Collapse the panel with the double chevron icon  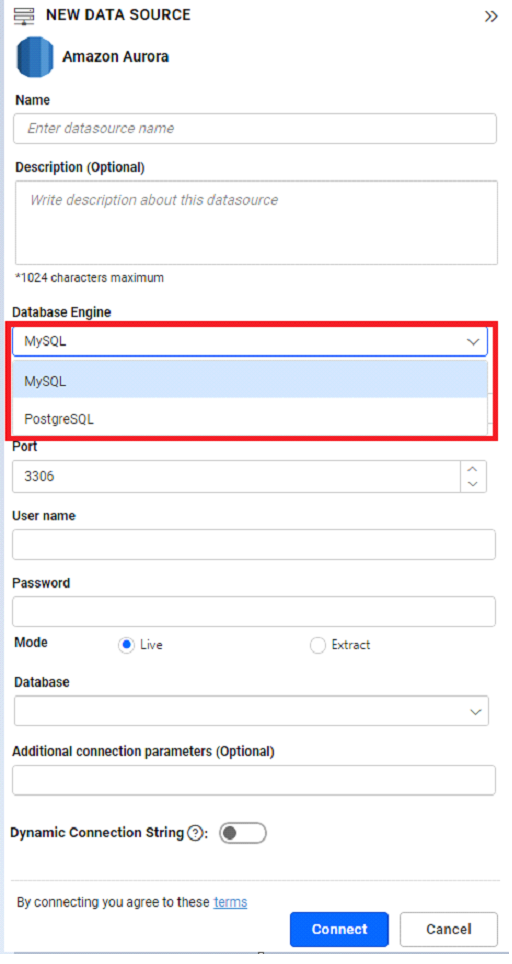tap(490, 17)
